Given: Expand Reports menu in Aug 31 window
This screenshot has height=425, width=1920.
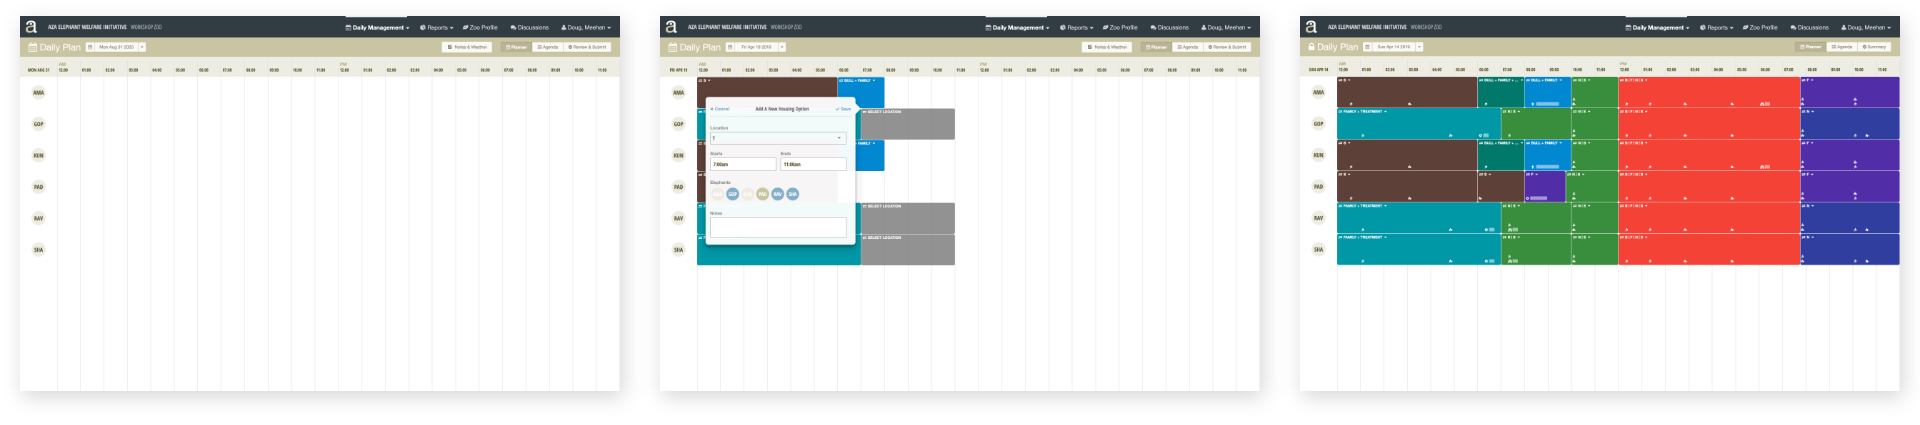Looking at the screenshot, I should (437, 28).
